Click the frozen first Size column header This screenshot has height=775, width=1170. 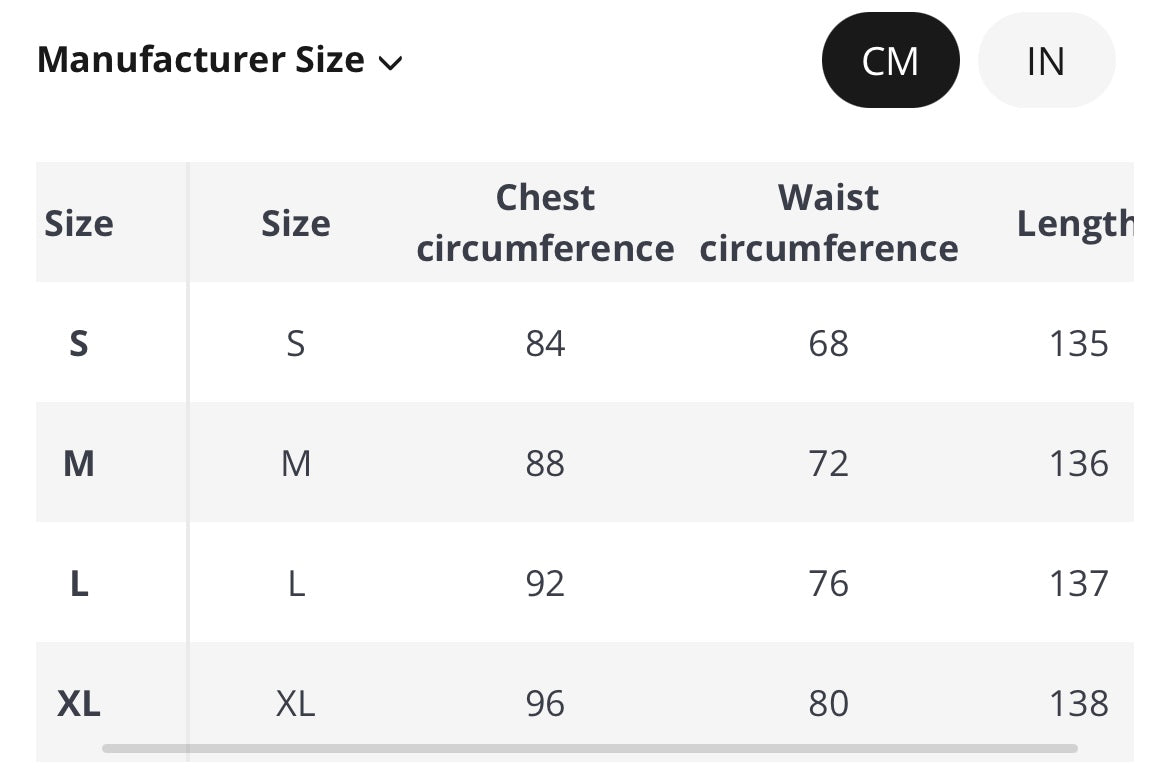79,223
